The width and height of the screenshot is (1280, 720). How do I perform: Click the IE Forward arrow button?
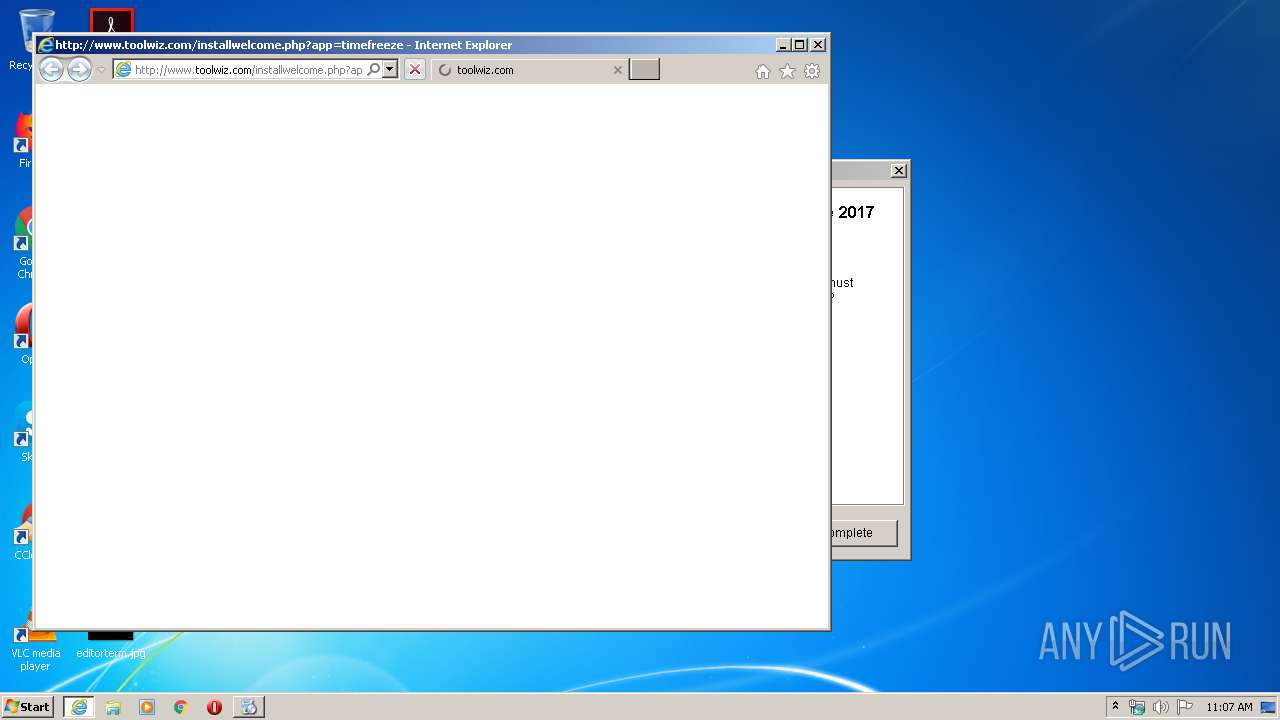[79, 70]
